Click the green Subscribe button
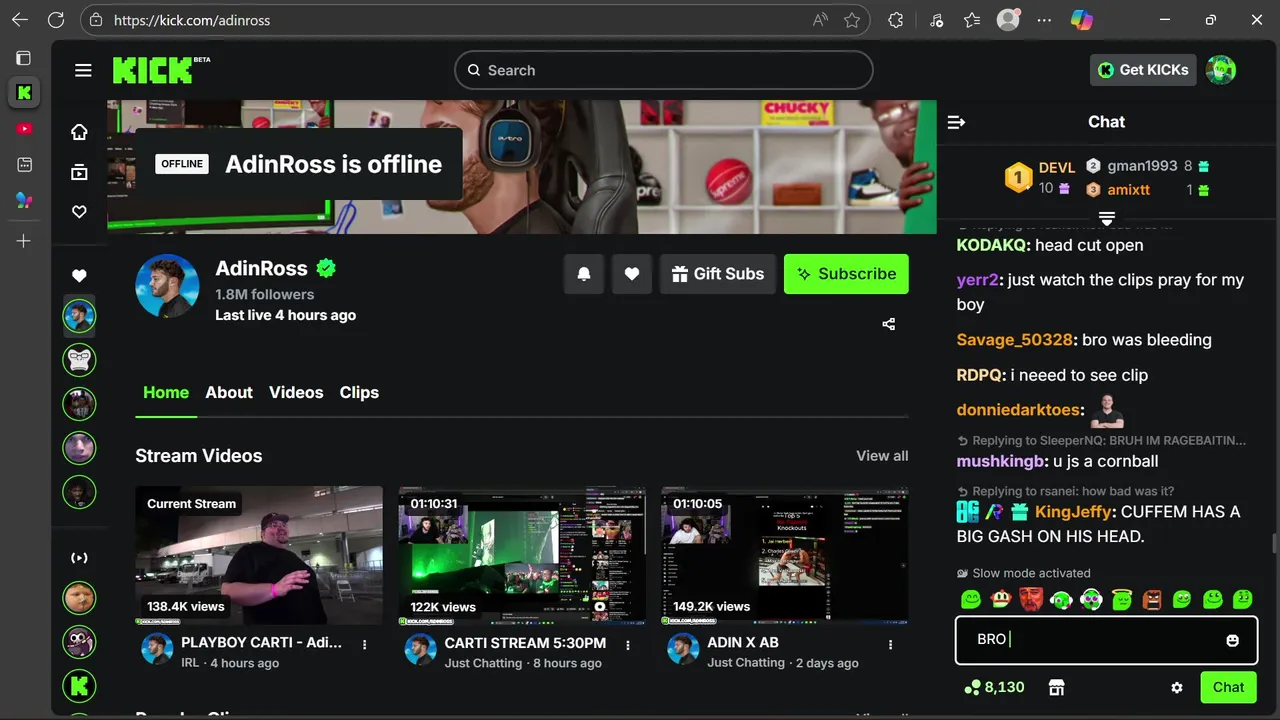Screen dimensions: 1280x720 pos(846,274)
